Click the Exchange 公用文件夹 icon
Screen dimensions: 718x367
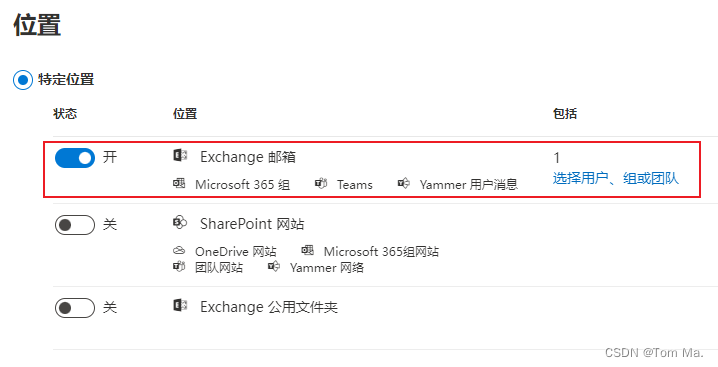click(180, 305)
